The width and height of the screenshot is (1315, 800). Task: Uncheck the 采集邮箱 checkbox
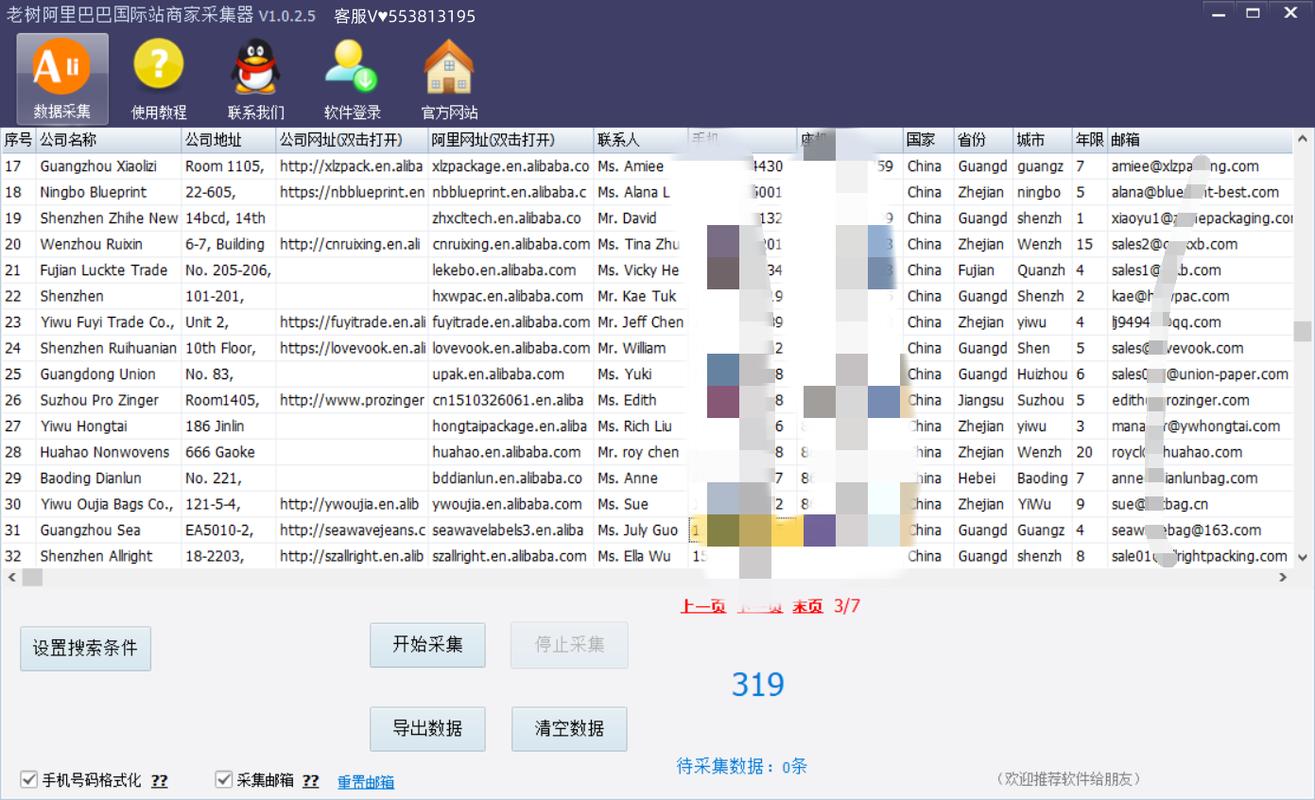(223, 779)
